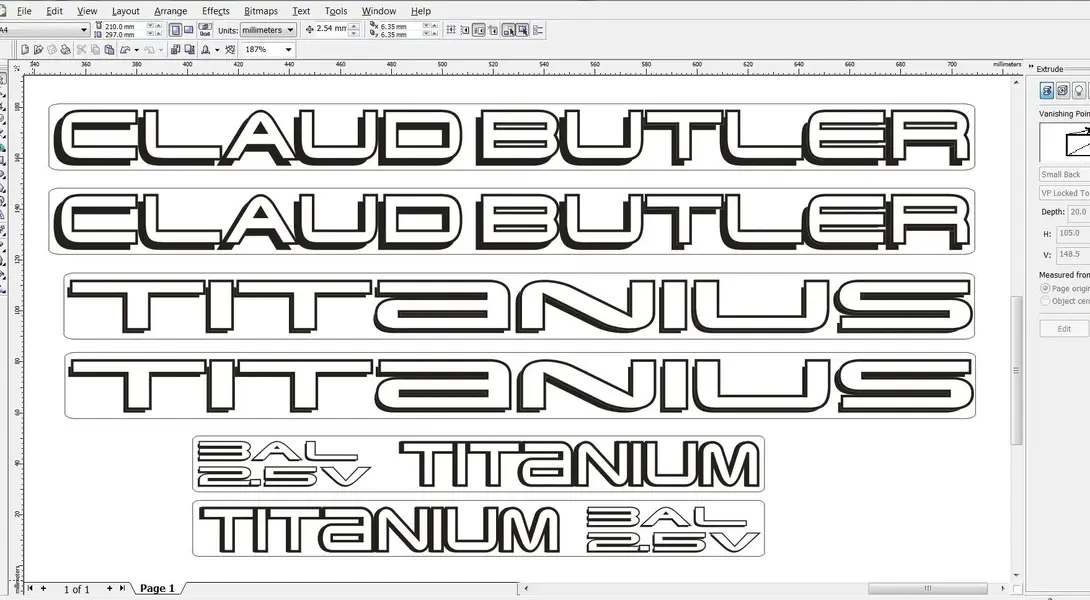Go to the first page
Screen dimensions: 1090x600
(x=30, y=588)
